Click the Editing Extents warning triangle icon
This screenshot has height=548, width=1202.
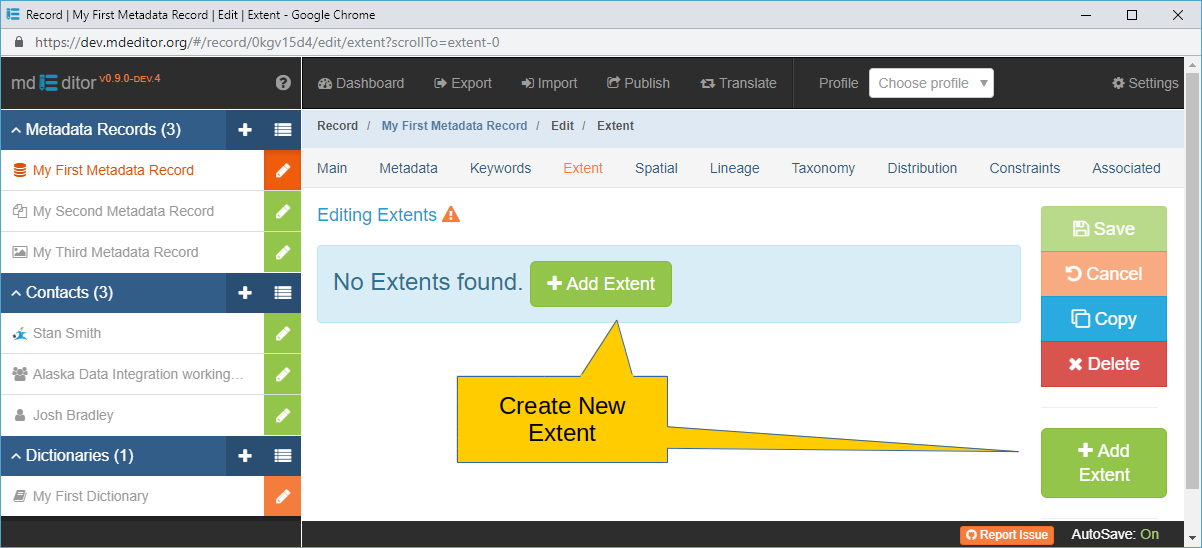tap(451, 215)
